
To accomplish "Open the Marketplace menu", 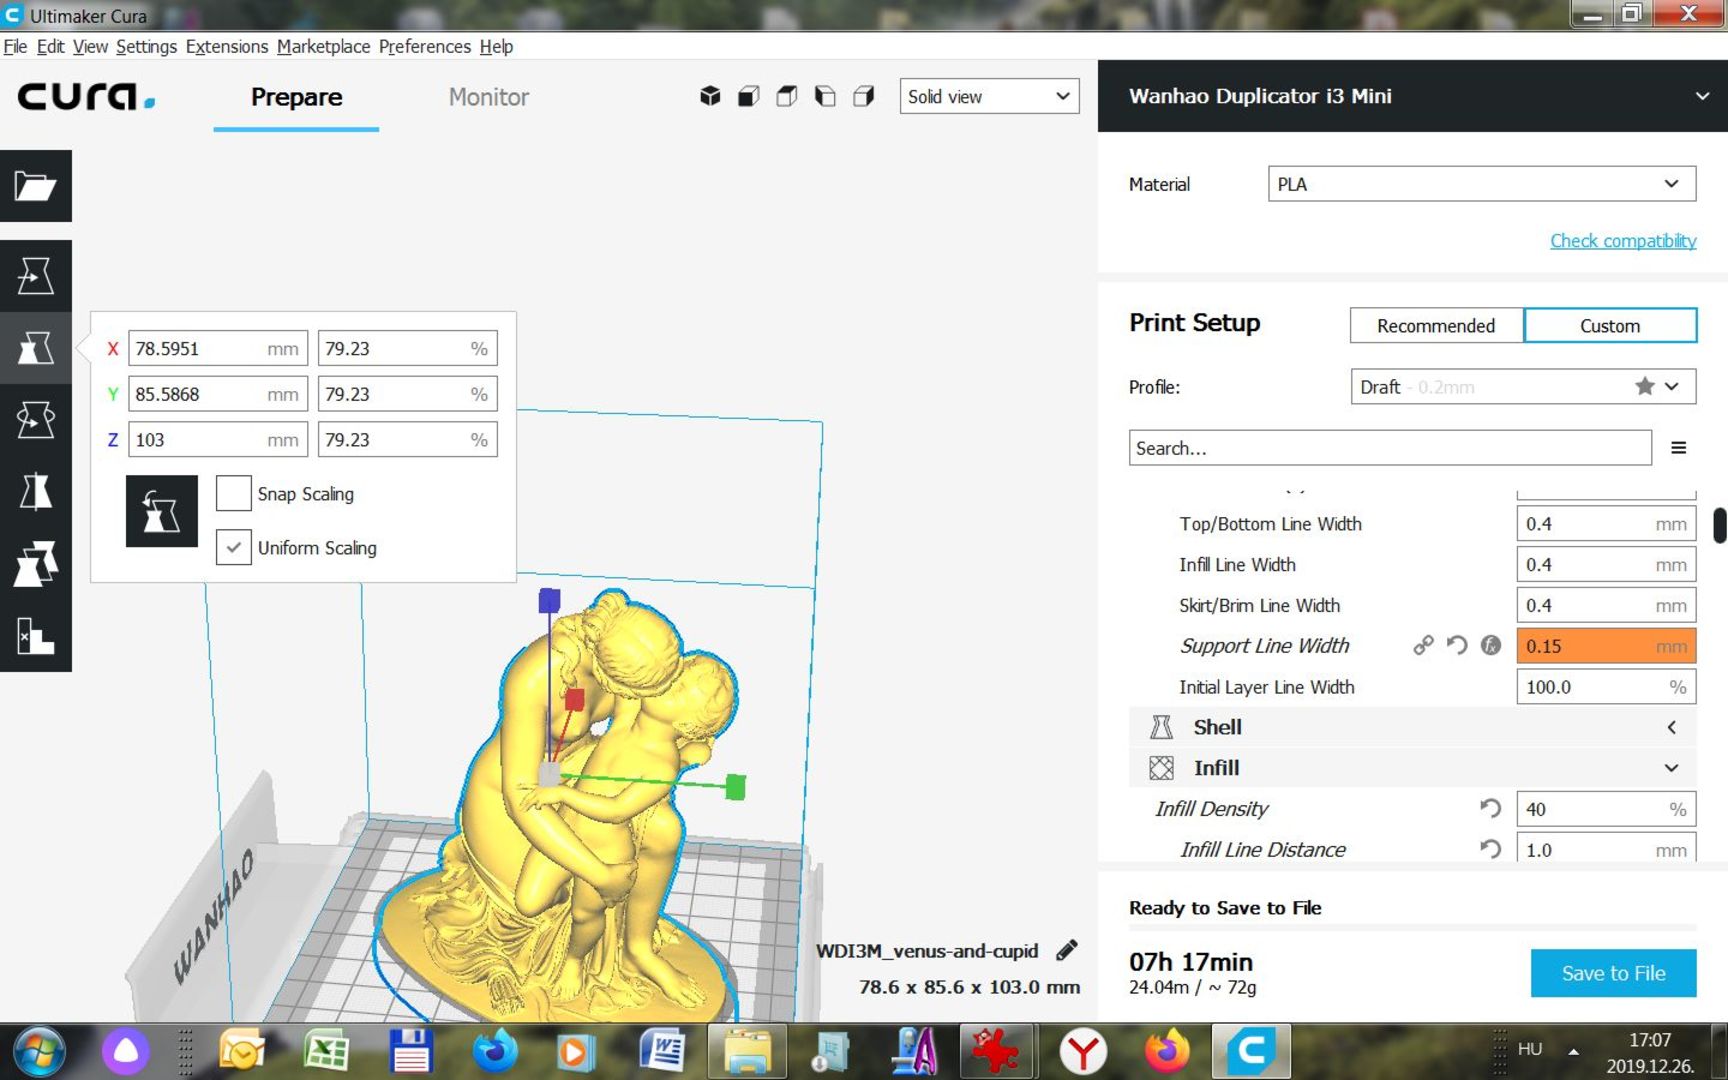I will 323,46.
